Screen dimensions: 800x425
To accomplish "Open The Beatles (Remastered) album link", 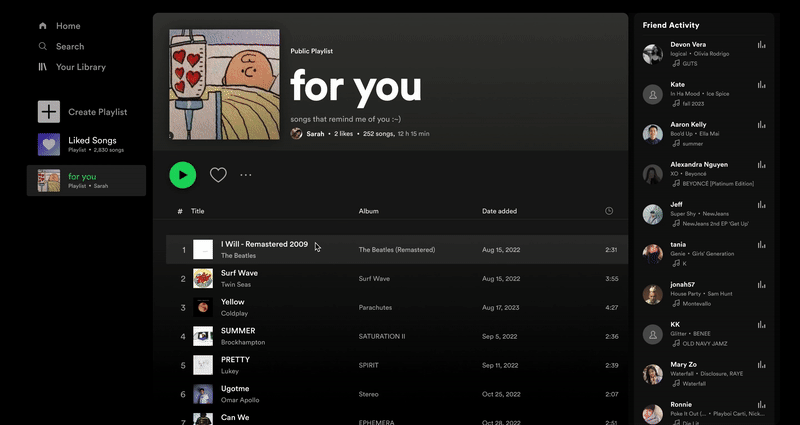I will [397, 250].
